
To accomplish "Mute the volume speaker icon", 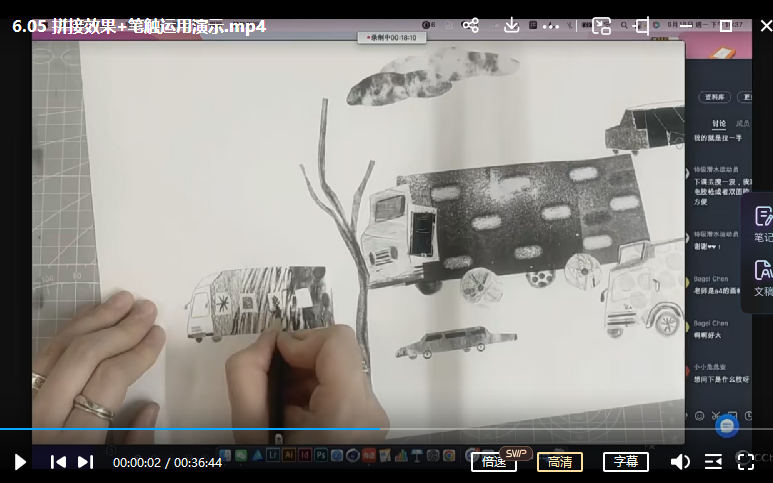I will [x=680, y=462].
